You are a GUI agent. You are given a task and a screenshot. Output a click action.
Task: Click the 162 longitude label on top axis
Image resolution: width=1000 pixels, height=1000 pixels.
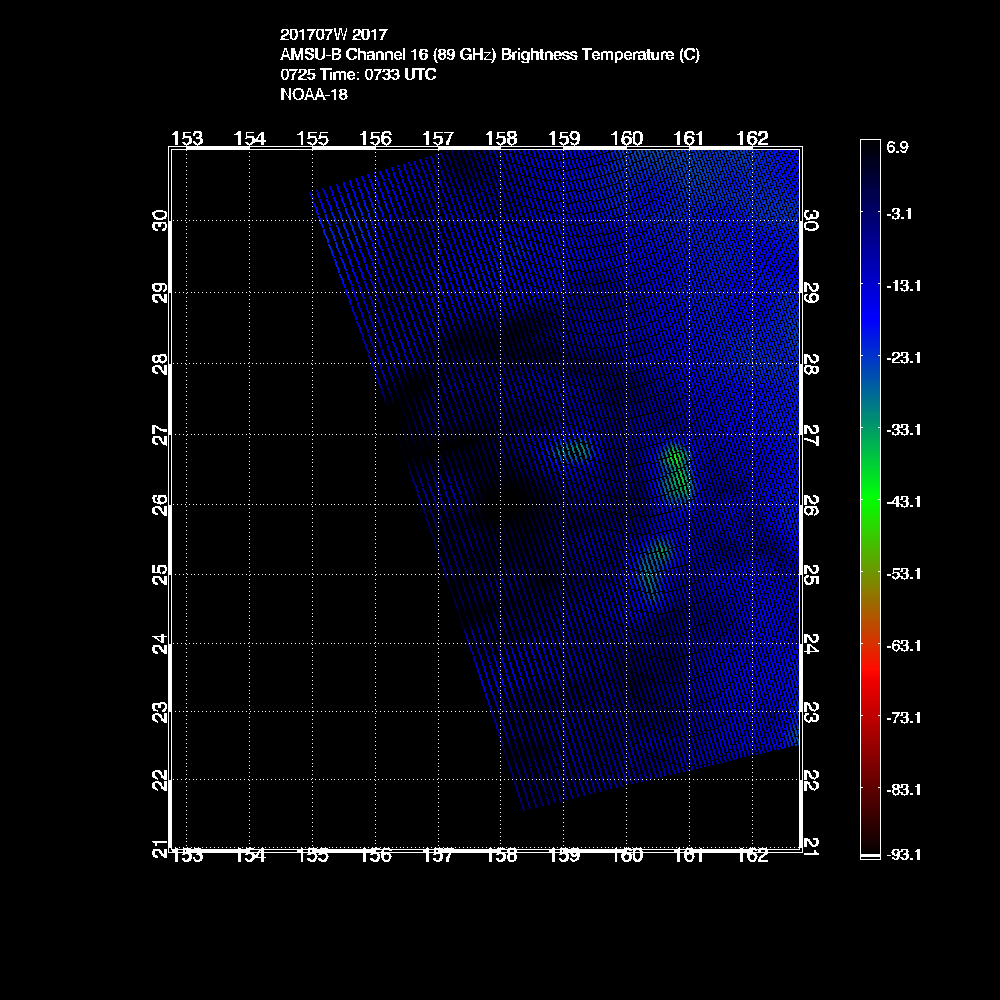[x=752, y=138]
